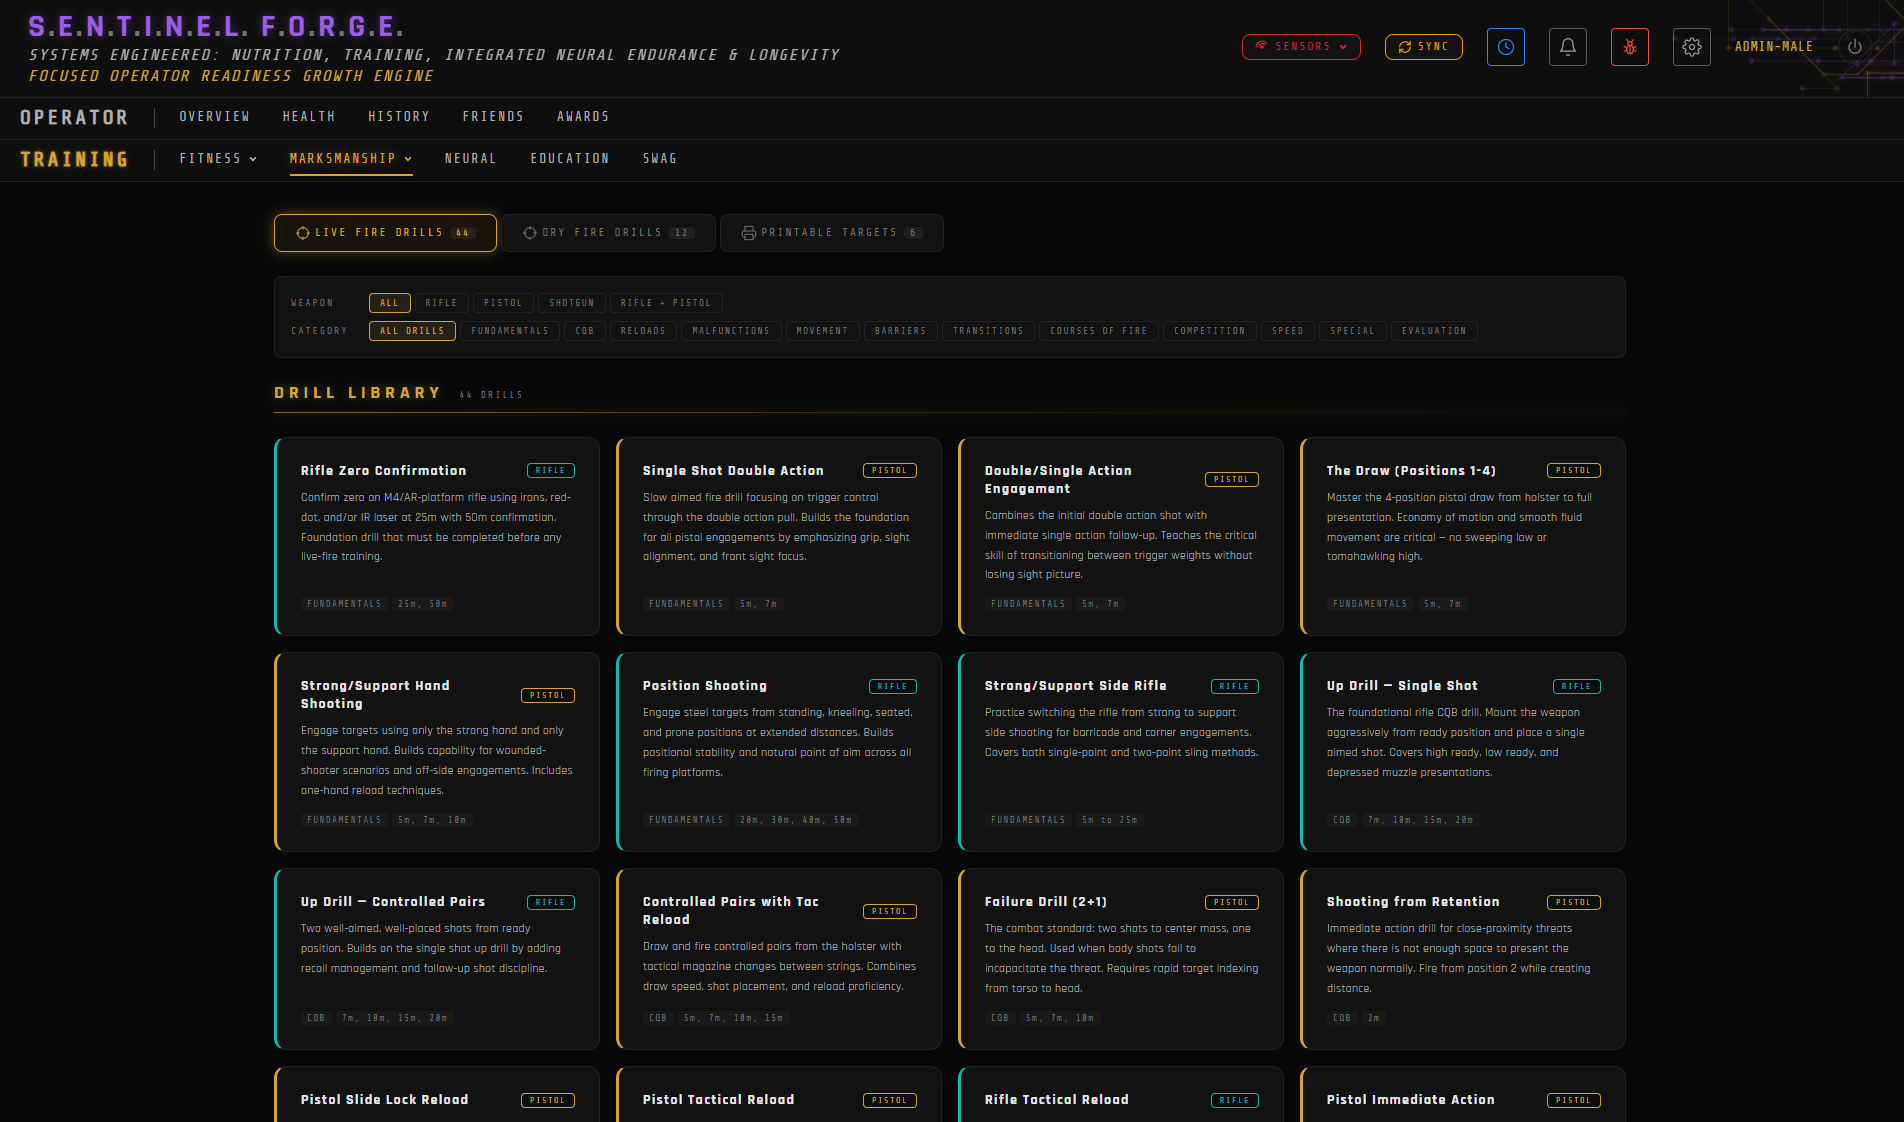Click the clock history icon in the header
Screen dimensions: 1904x1122
(1505, 46)
